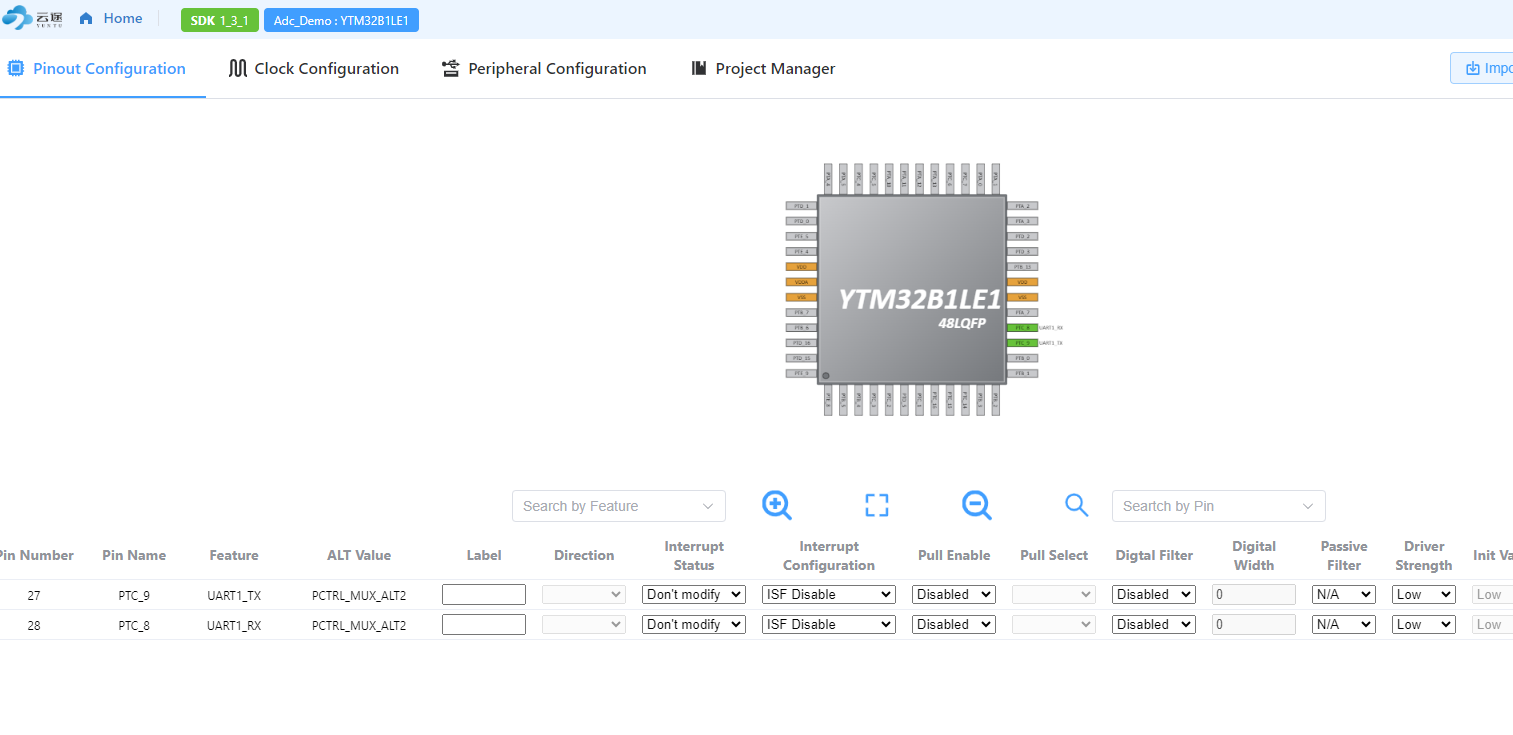Click the Adc_Demo : YTM32B1LE1 project badge
The width and height of the screenshot is (1513, 735).
(x=341, y=20)
